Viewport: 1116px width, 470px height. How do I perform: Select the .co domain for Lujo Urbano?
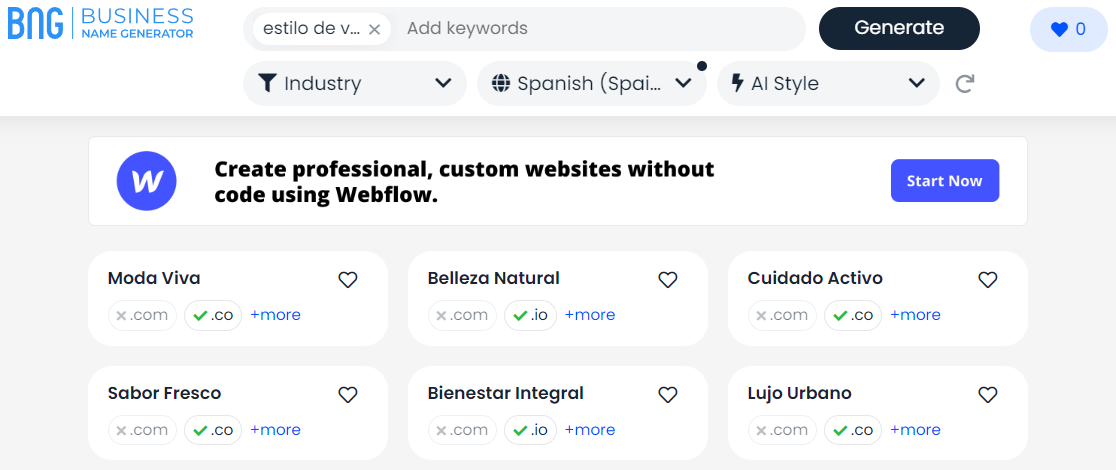(x=853, y=430)
